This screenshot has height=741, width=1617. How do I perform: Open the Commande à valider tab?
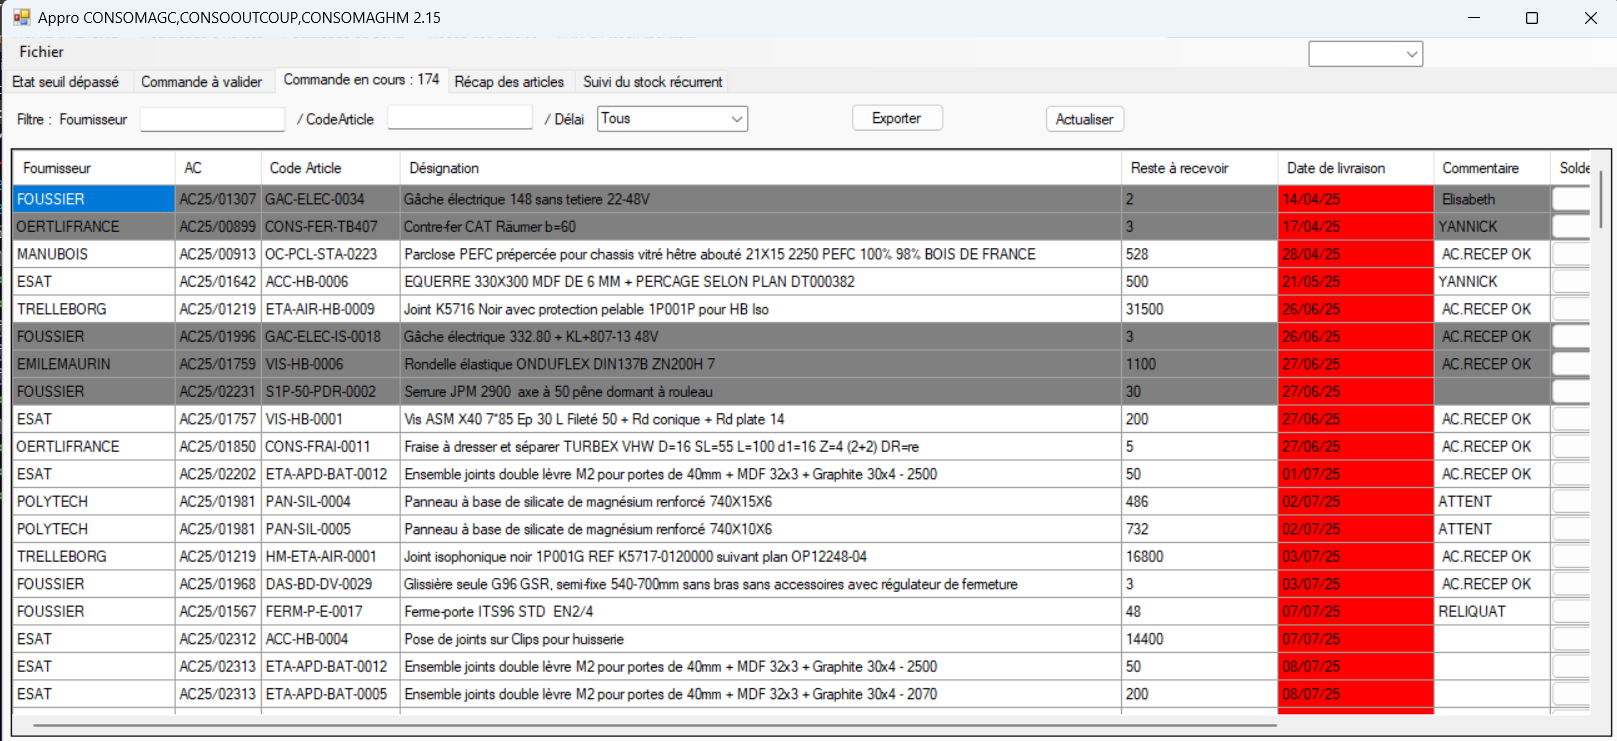(x=201, y=82)
